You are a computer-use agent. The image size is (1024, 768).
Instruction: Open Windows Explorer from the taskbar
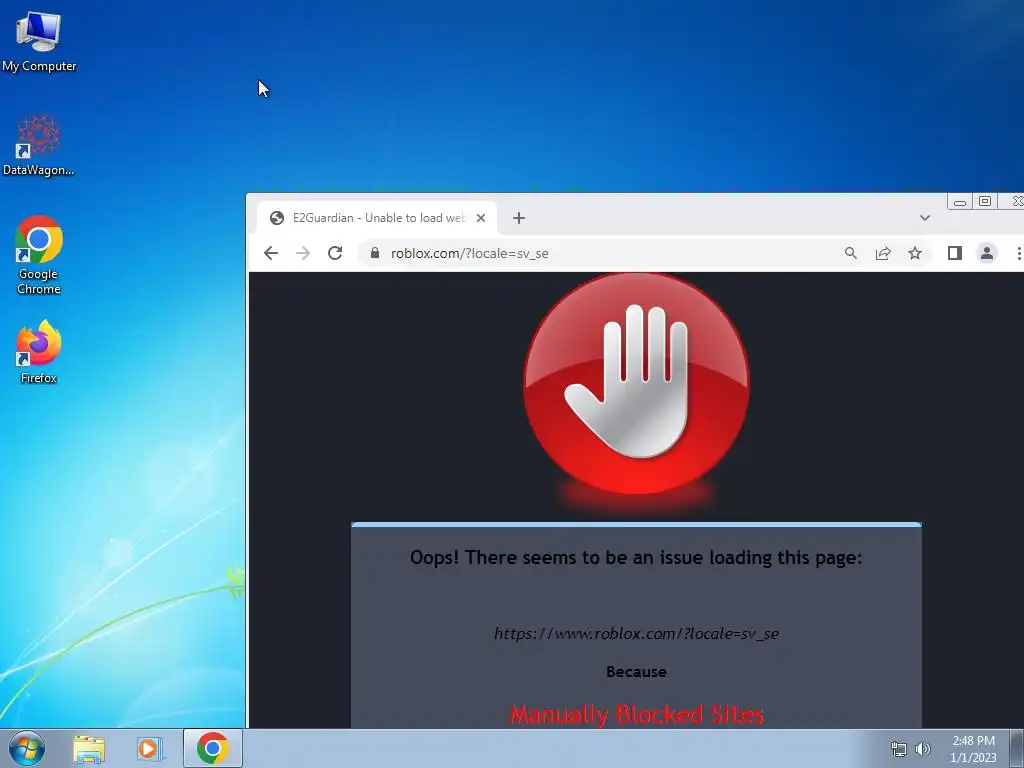pyautogui.click(x=89, y=749)
